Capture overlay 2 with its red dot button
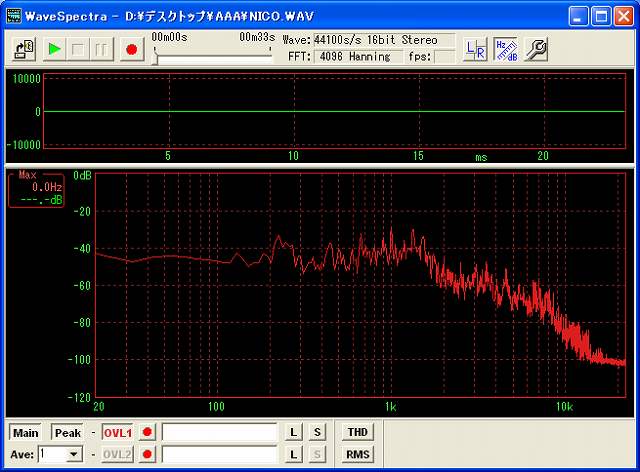Screen dimensions: 640x472 (147, 454)
